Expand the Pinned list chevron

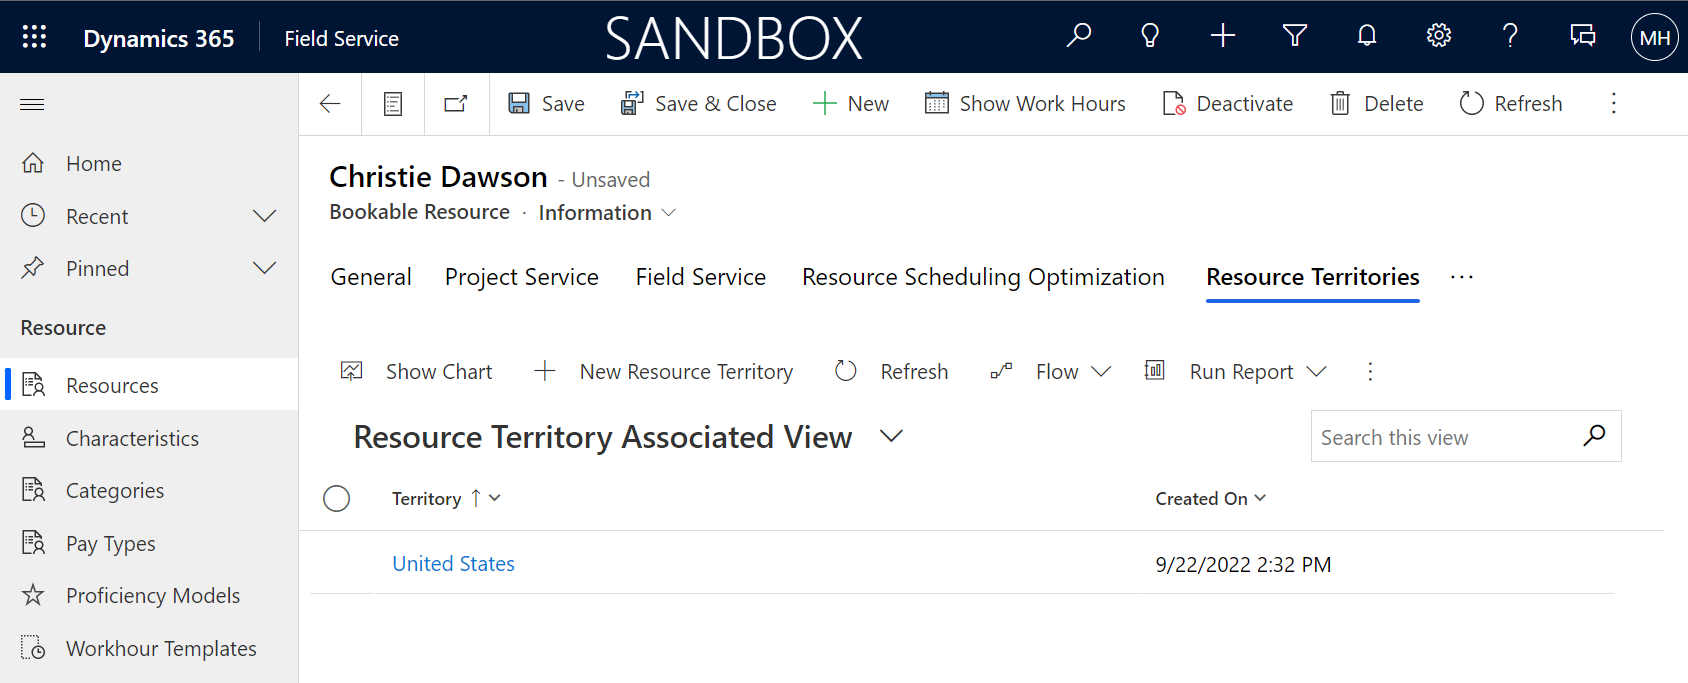pyautogui.click(x=264, y=268)
